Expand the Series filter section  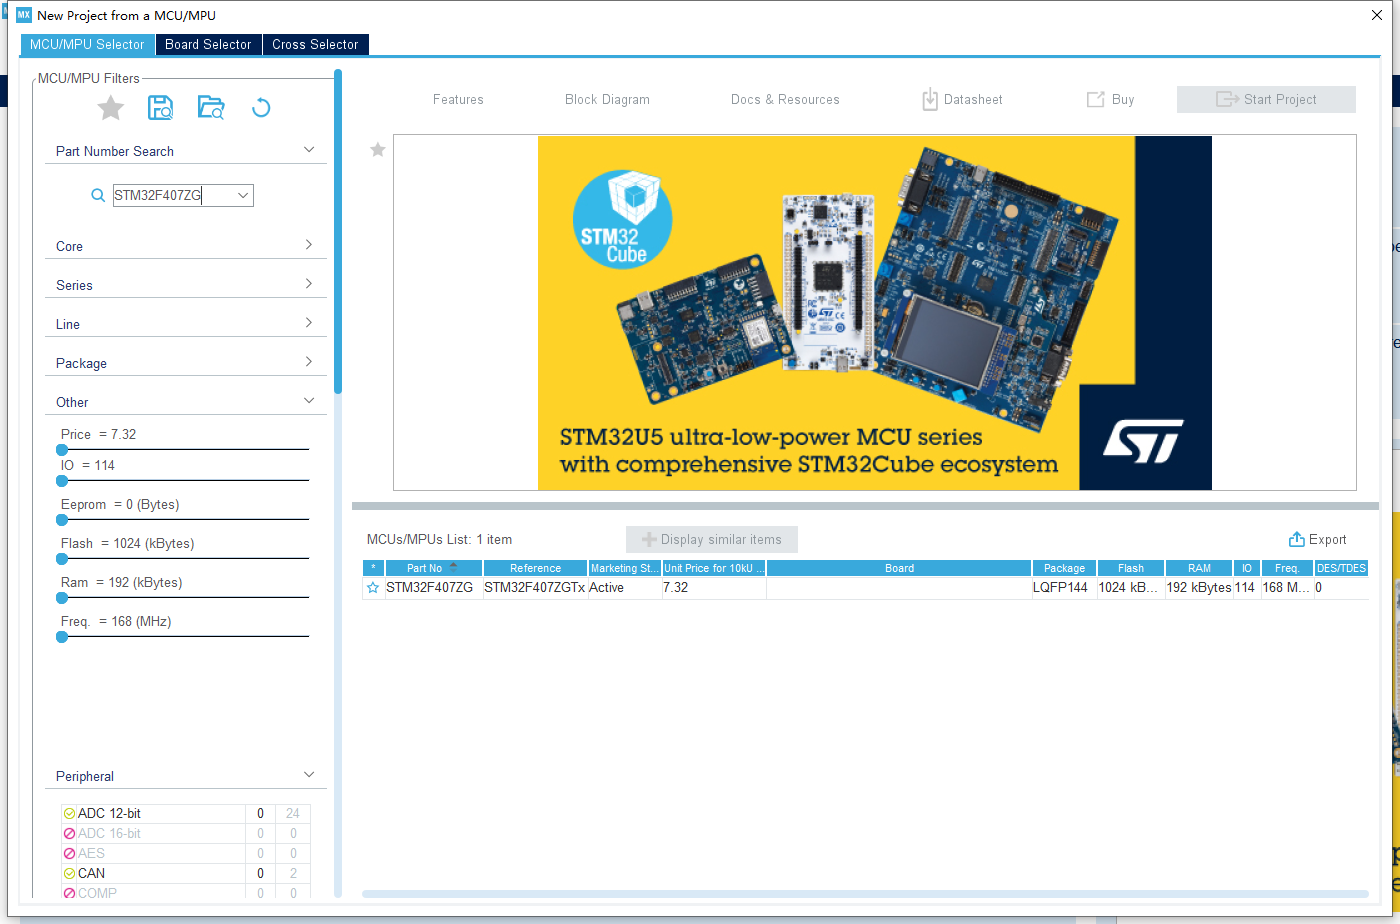click(x=309, y=284)
